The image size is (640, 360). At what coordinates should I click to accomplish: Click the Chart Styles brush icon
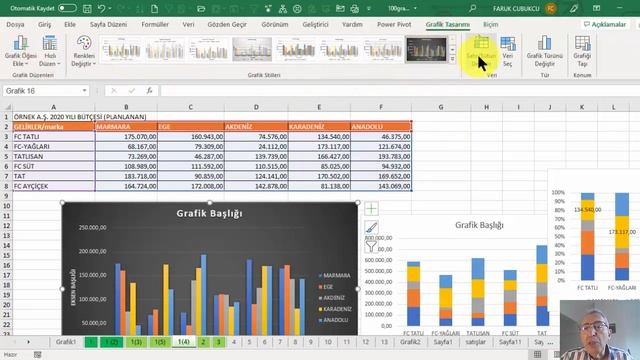pyautogui.click(x=371, y=227)
